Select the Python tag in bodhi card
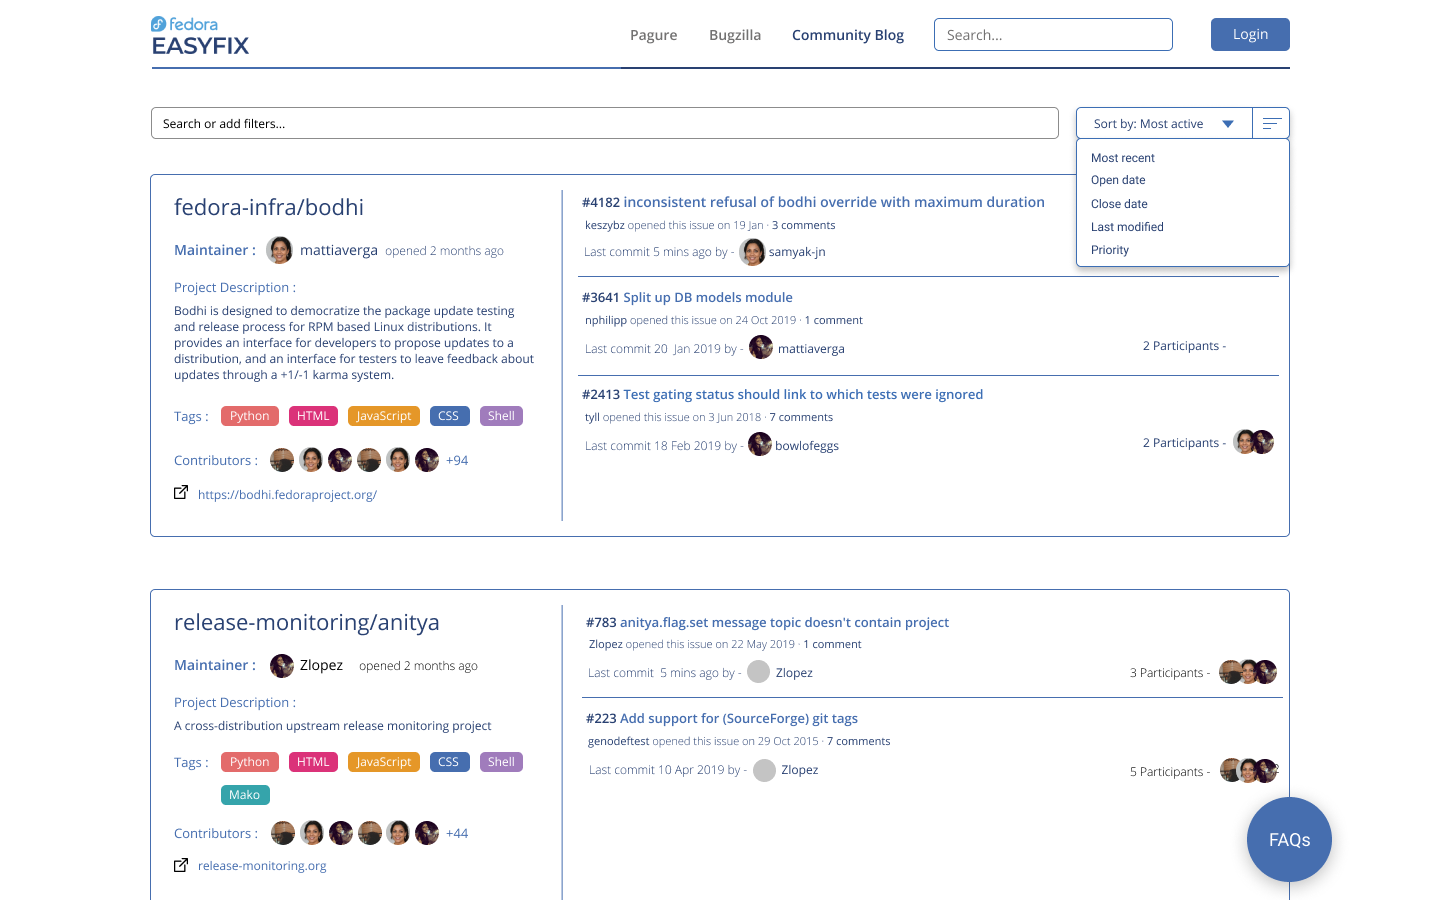1440x900 pixels. point(249,416)
